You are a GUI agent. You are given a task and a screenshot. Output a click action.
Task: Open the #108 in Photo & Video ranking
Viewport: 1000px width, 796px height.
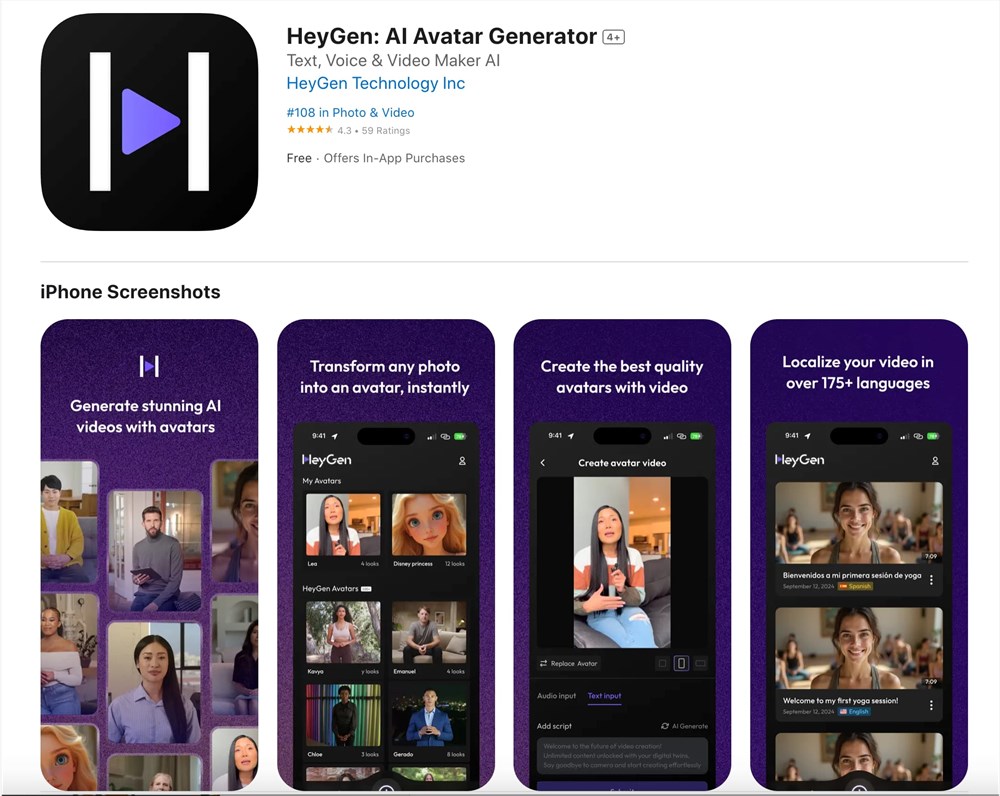350,112
